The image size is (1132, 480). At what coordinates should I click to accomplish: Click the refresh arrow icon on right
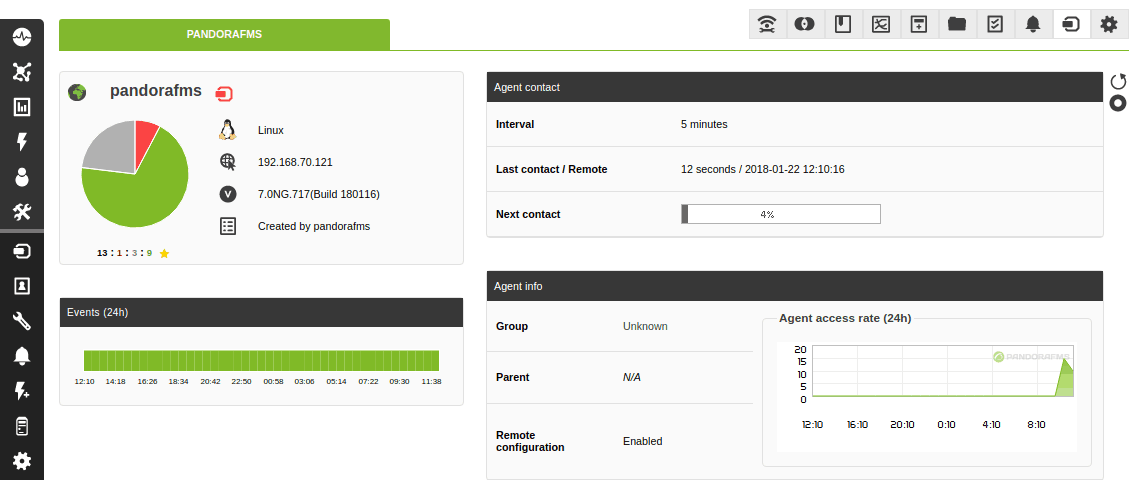[1118, 82]
